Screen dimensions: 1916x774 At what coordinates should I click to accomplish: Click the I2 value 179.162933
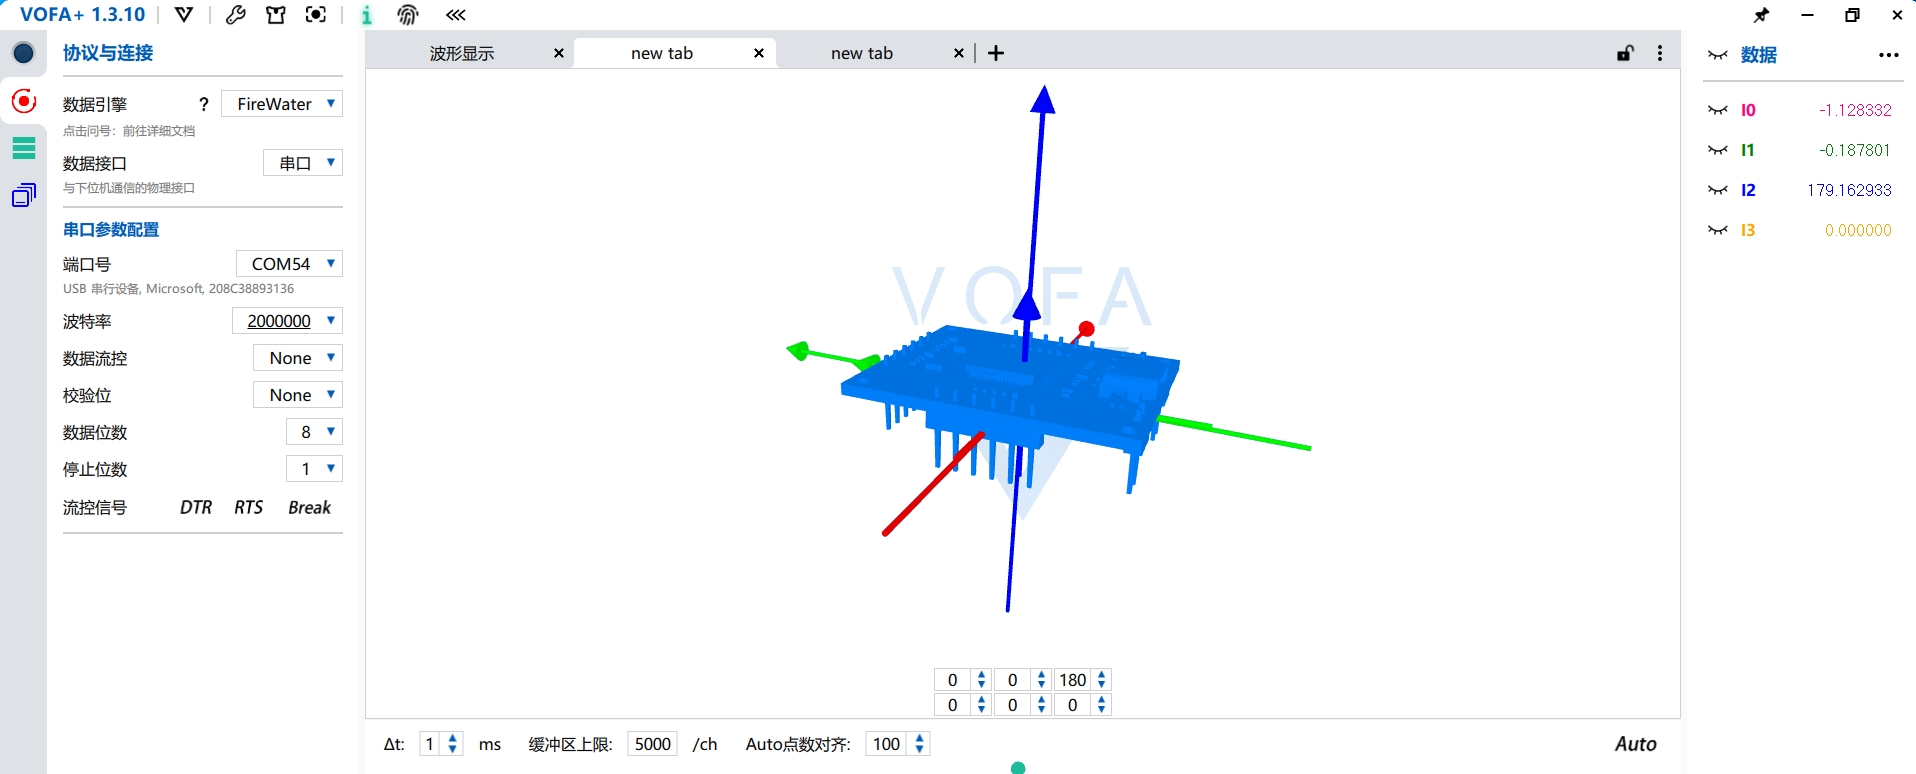click(x=1849, y=190)
